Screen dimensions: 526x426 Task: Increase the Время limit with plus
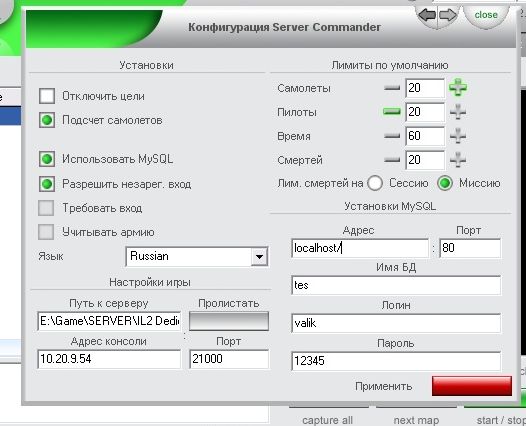tap(458, 136)
